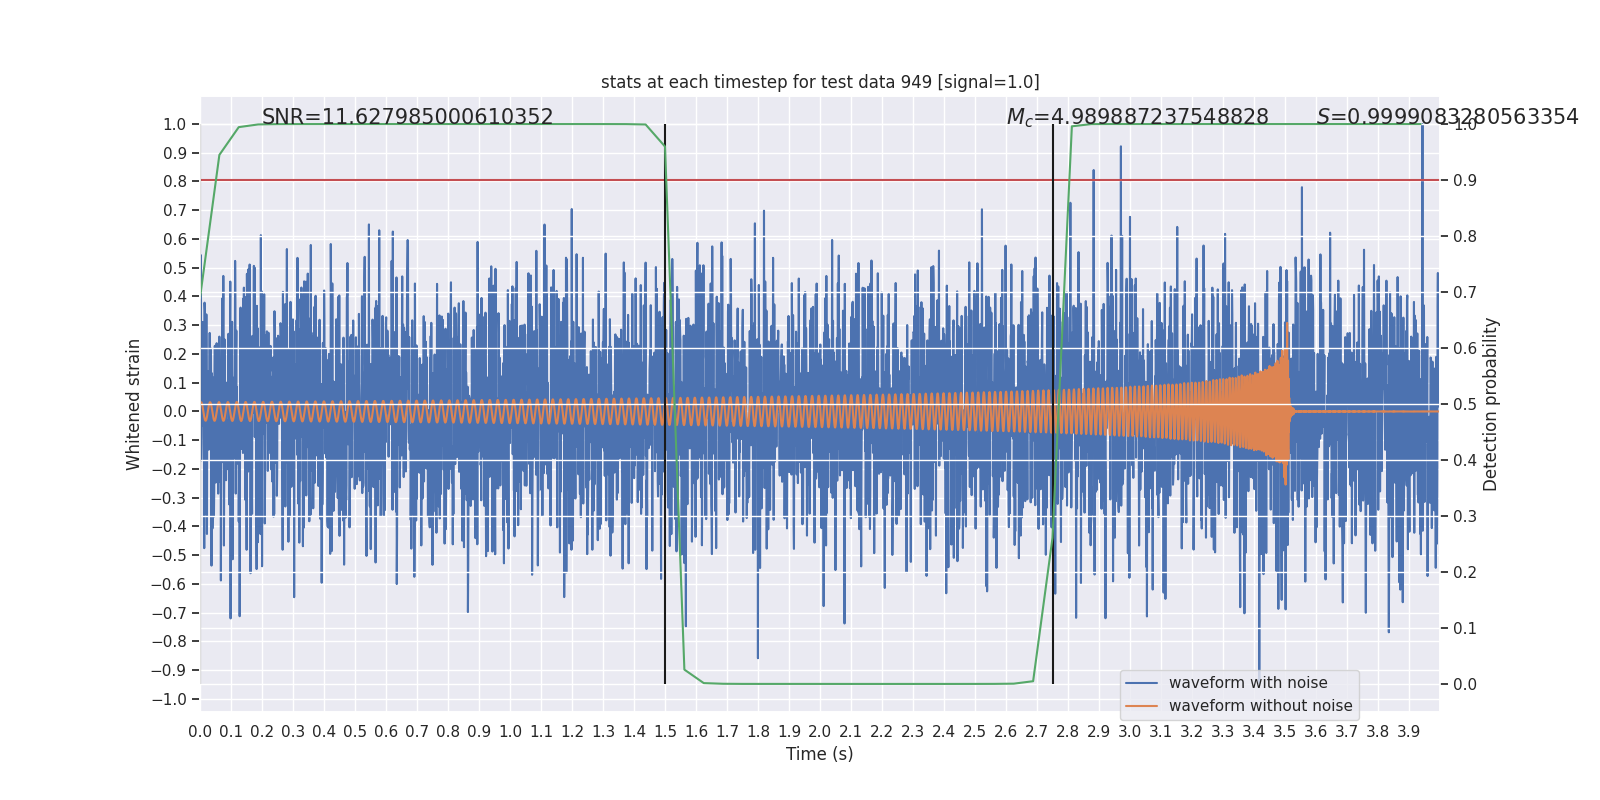The image size is (1600, 800).
Task: Click the −0.4 tick on the Whitened strain axis
Action: point(169,527)
